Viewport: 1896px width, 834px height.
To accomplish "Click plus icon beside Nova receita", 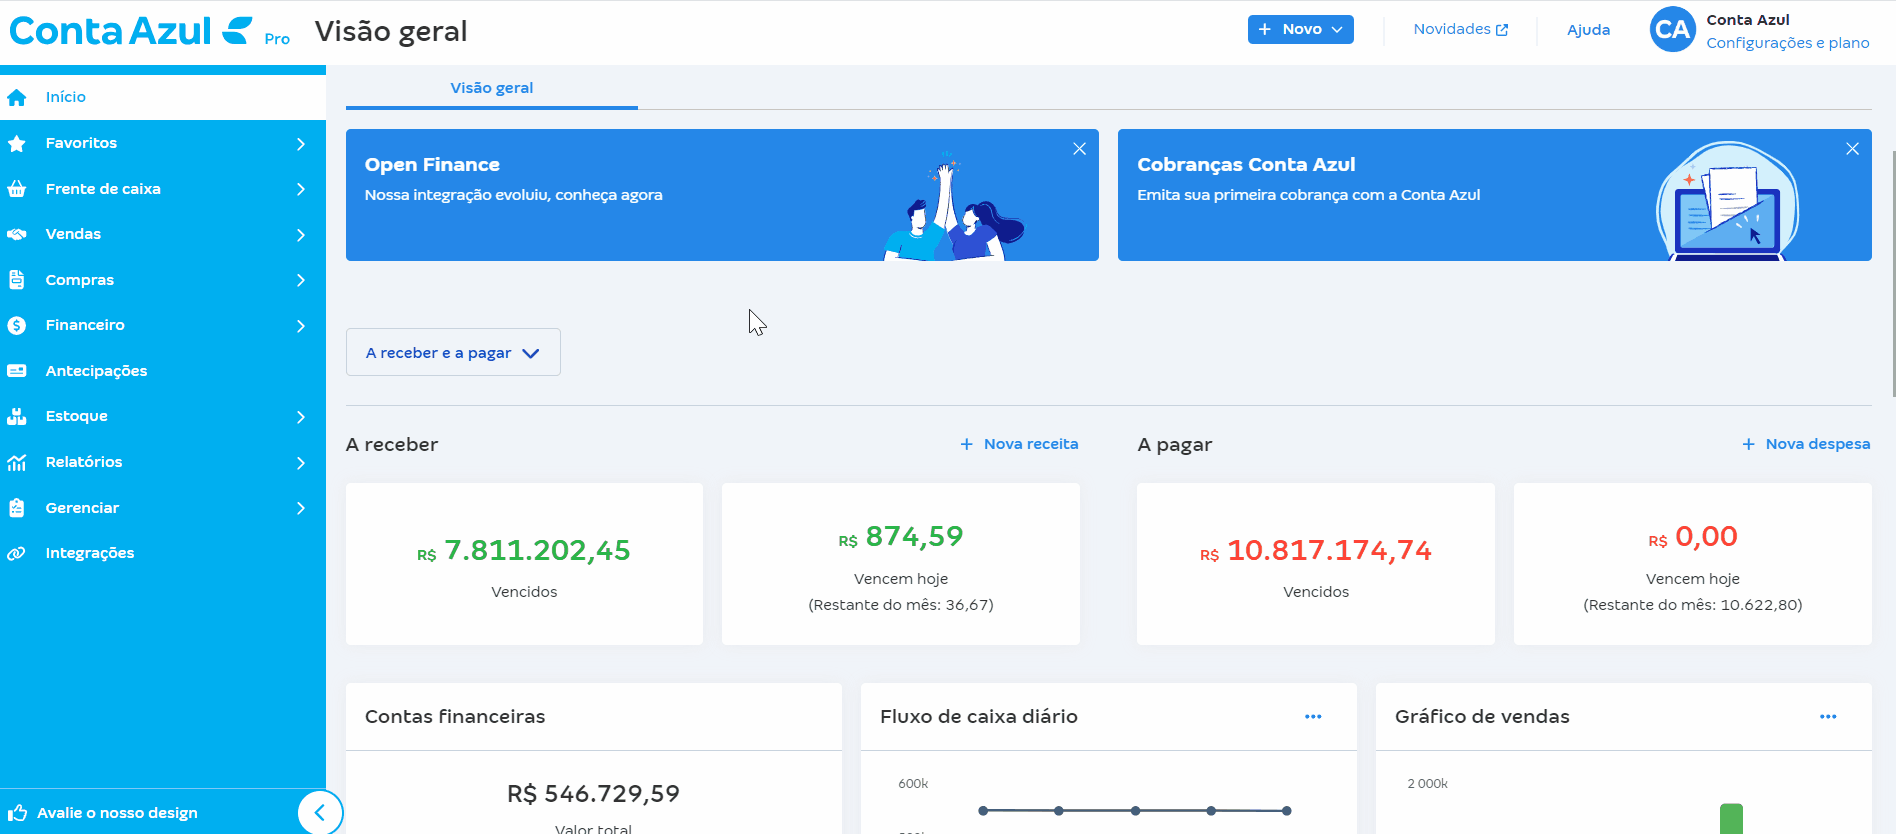I will click(966, 444).
